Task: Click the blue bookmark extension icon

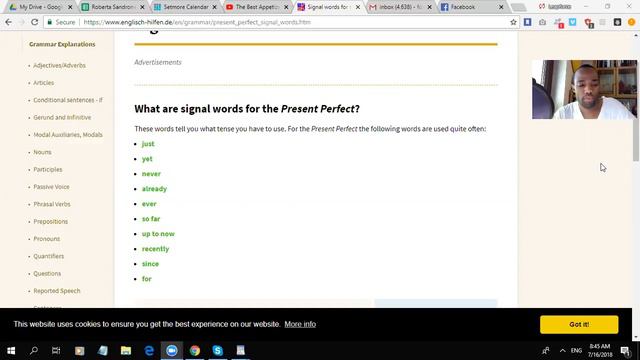Action: [528, 22]
